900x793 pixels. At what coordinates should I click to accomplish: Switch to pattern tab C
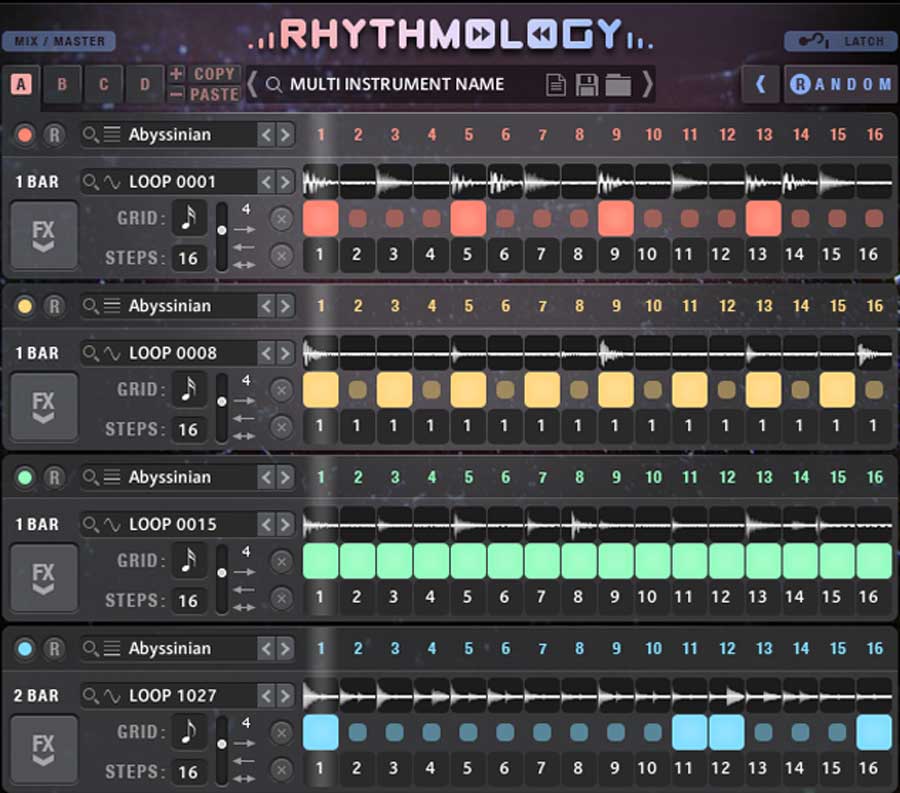coord(103,84)
